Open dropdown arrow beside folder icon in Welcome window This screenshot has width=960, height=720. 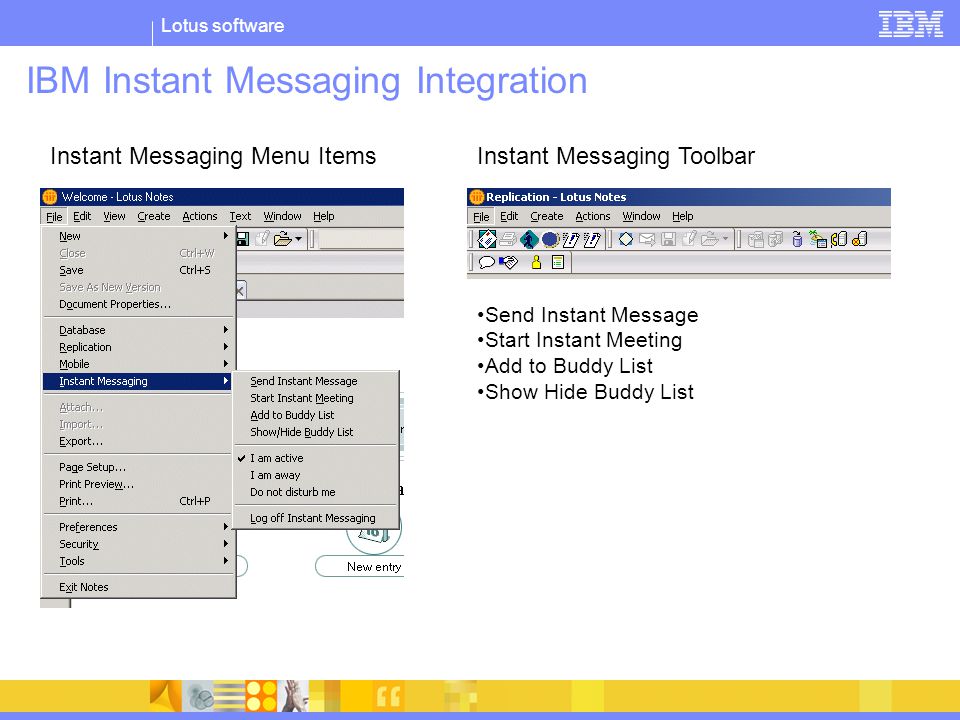(x=298, y=239)
